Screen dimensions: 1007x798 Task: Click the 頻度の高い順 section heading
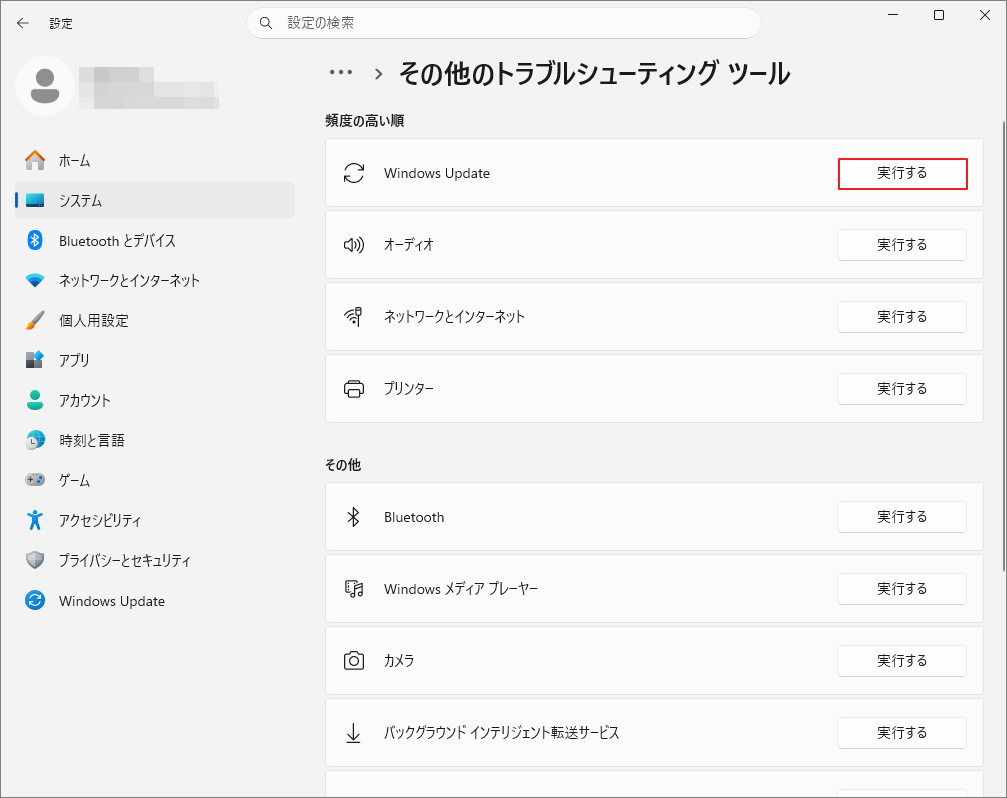tap(365, 121)
